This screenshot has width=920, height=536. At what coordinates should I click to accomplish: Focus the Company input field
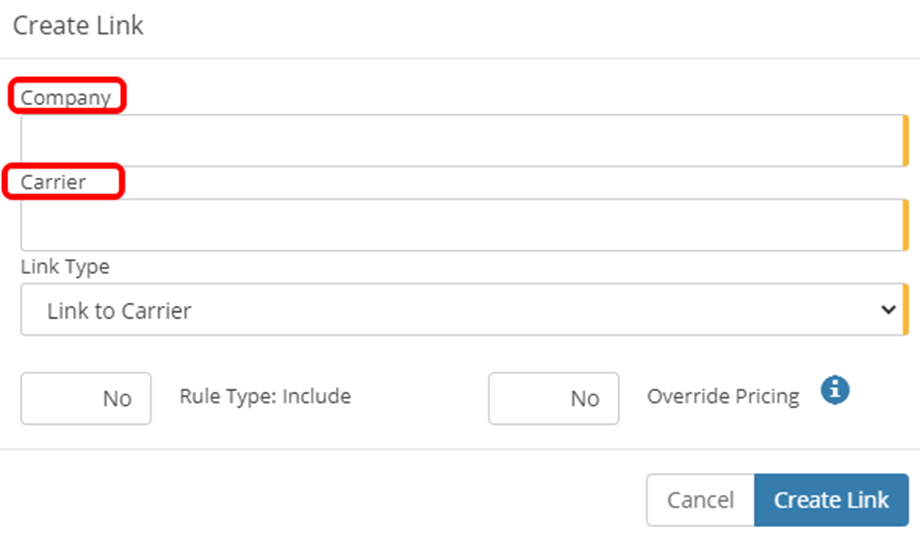460,141
